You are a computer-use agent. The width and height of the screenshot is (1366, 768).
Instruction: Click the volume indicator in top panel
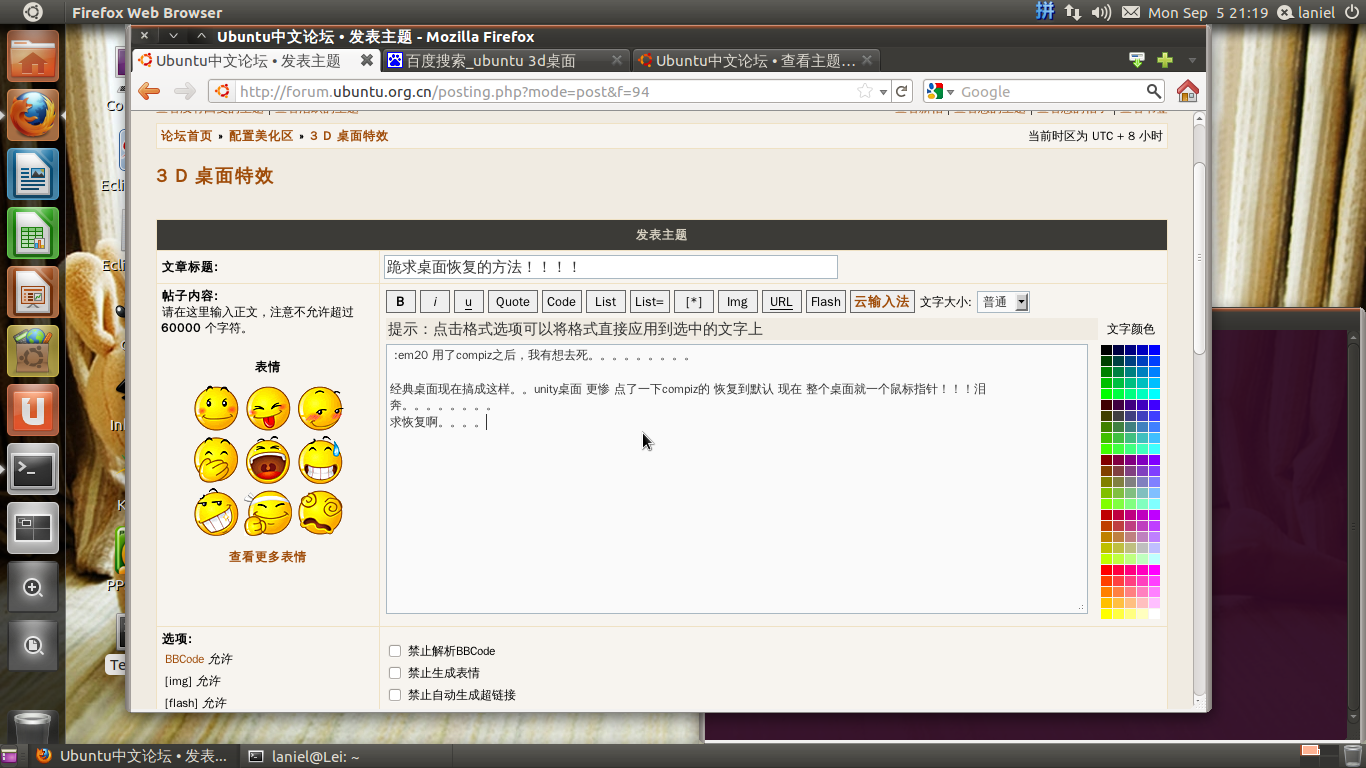click(1102, 12)
